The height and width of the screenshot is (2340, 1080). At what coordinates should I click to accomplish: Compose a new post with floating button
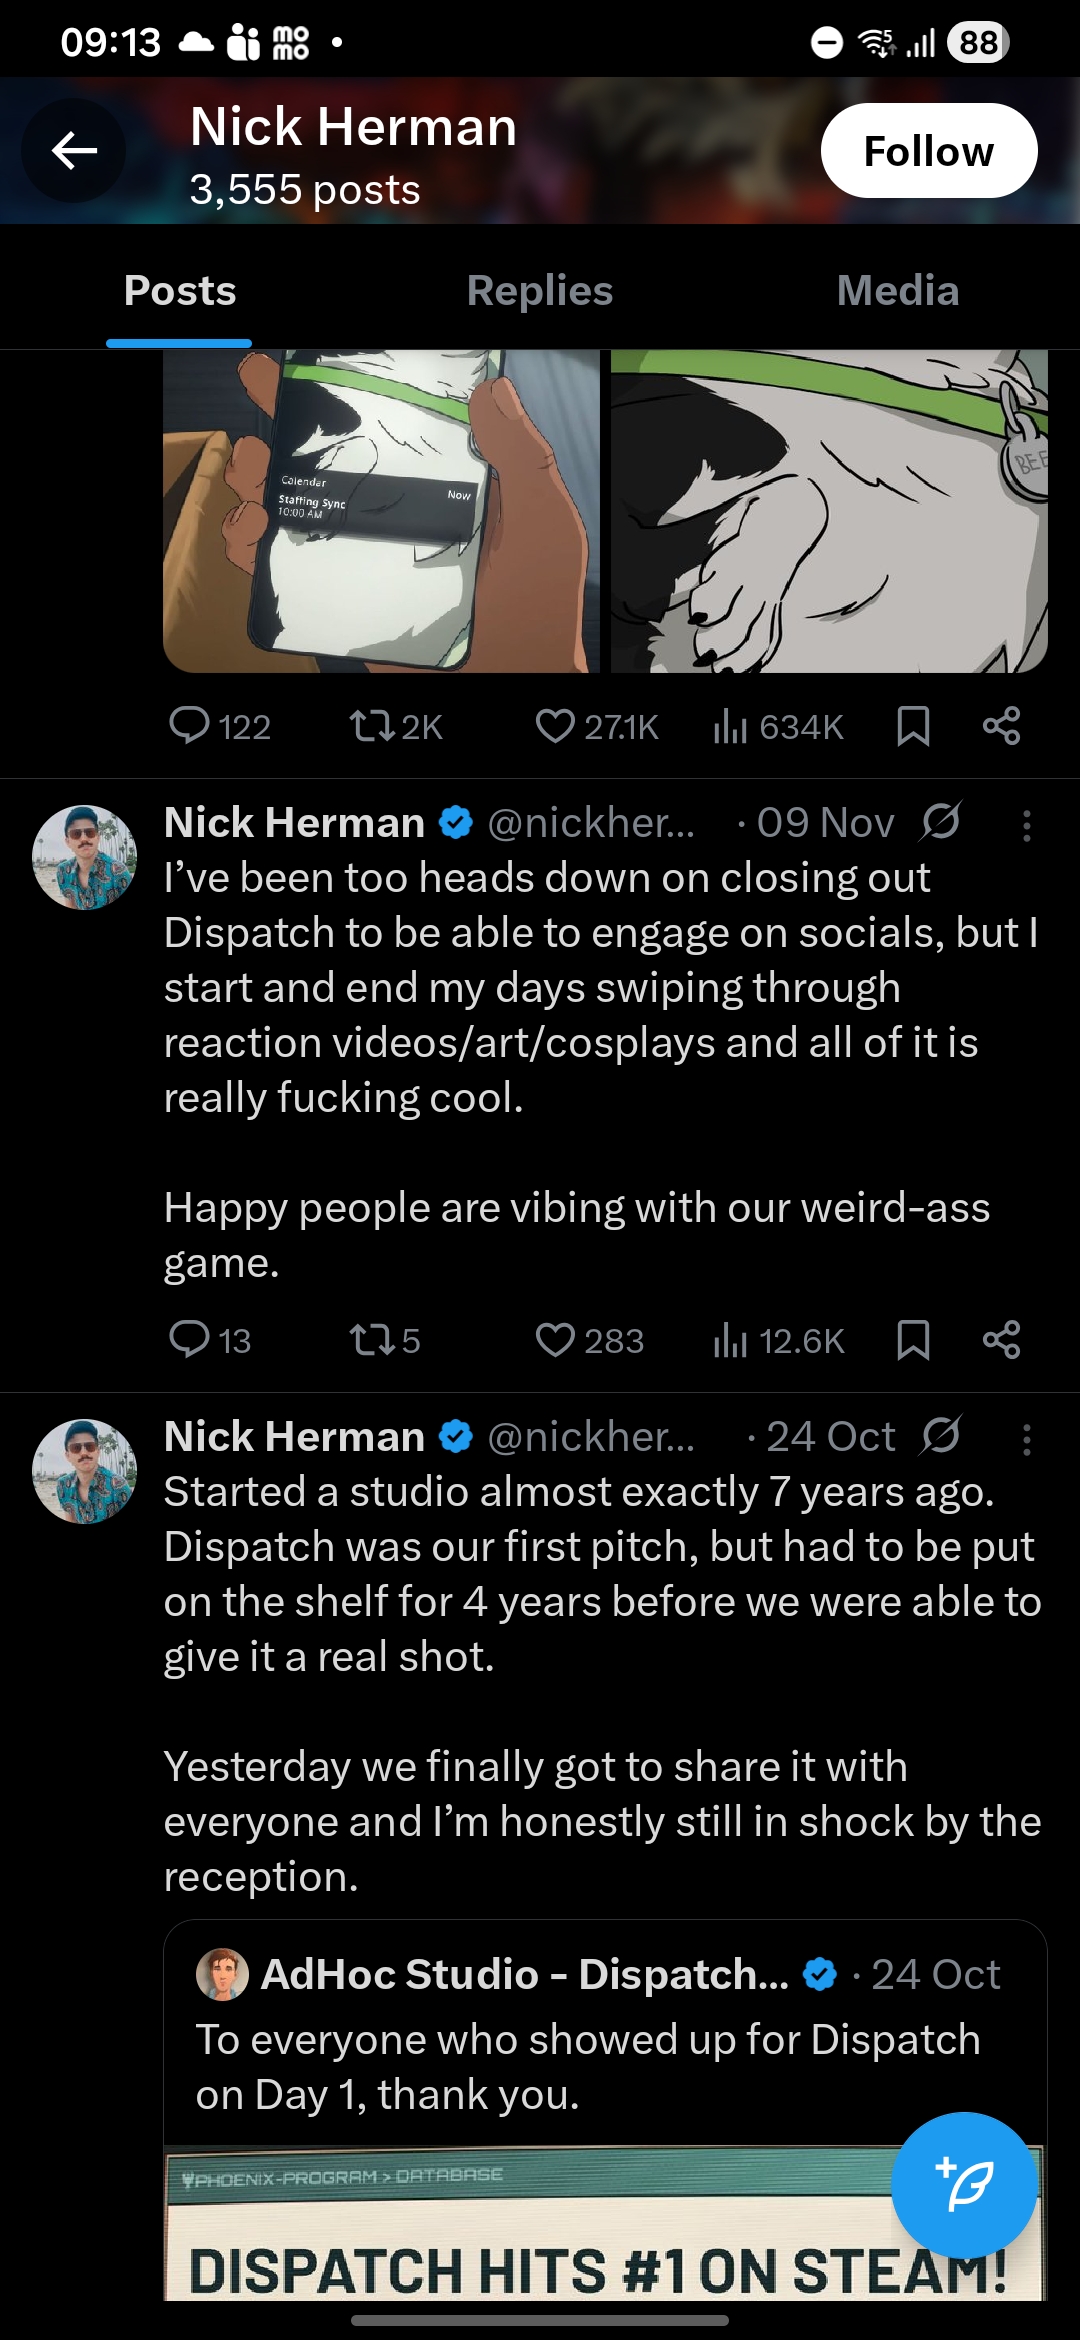tap(964, 2185)
